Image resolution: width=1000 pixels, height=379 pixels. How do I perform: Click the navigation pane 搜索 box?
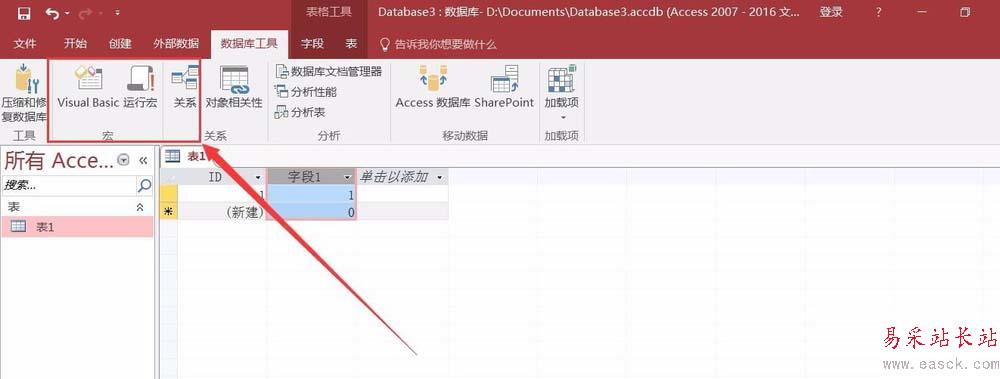(69, 186)
